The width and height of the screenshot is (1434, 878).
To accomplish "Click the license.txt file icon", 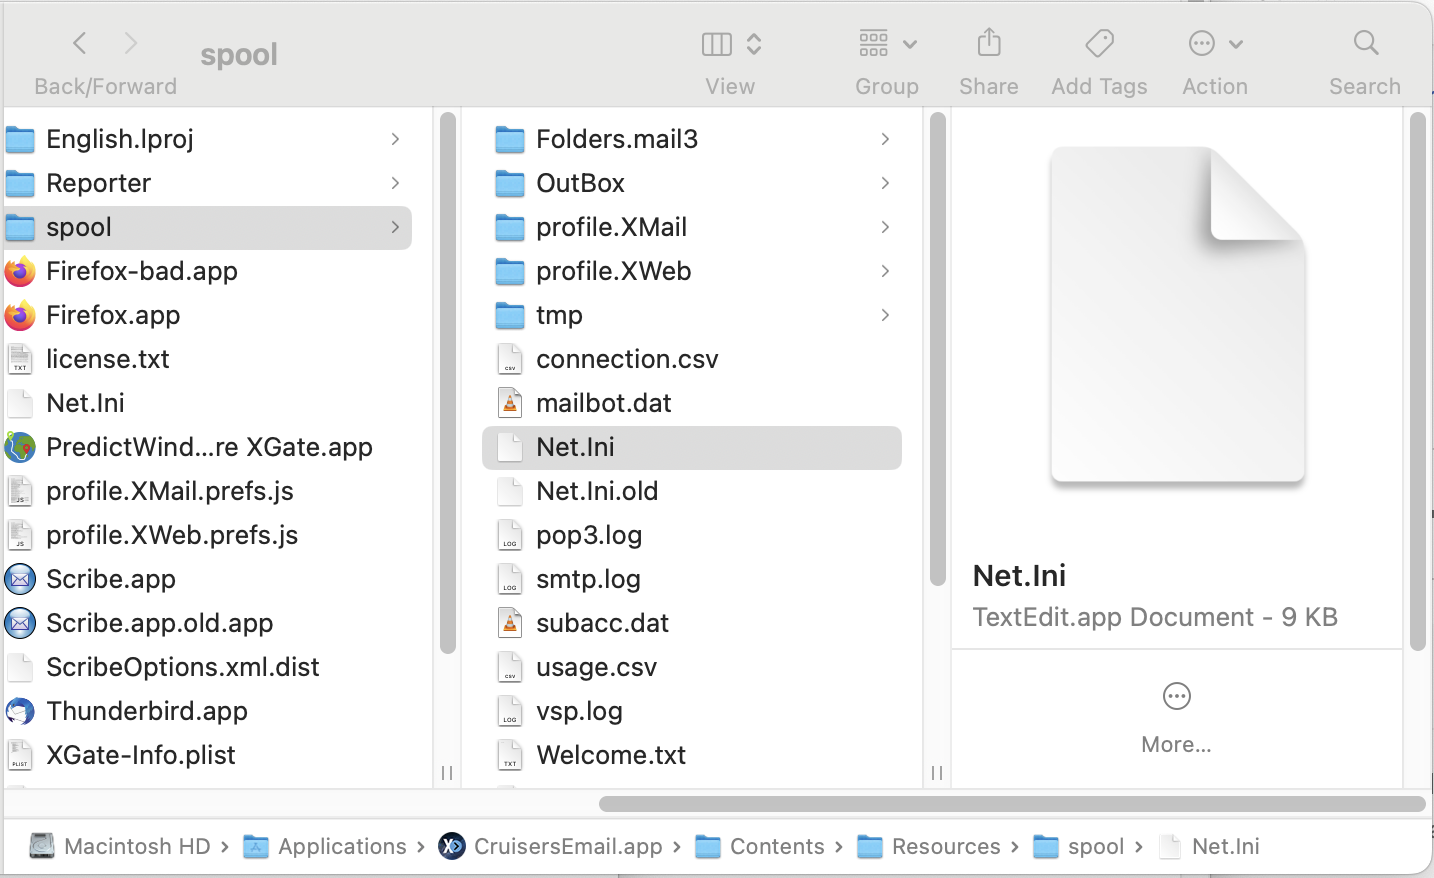I will [x=20, y=359].
